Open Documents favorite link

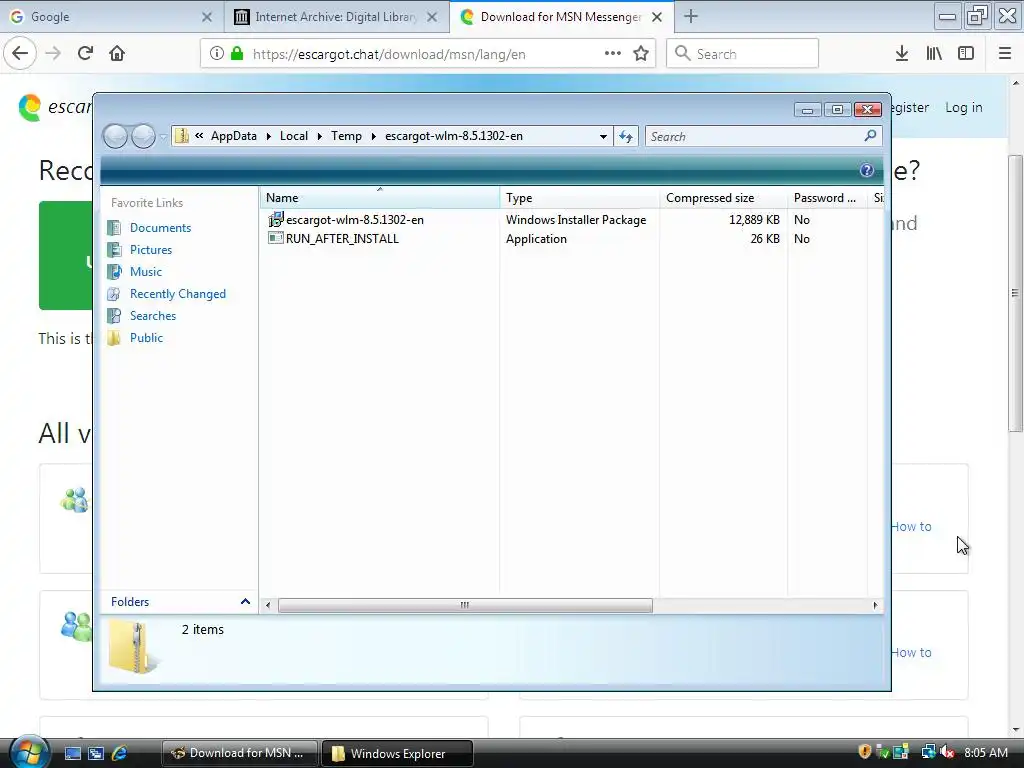(x=160, y=228)
